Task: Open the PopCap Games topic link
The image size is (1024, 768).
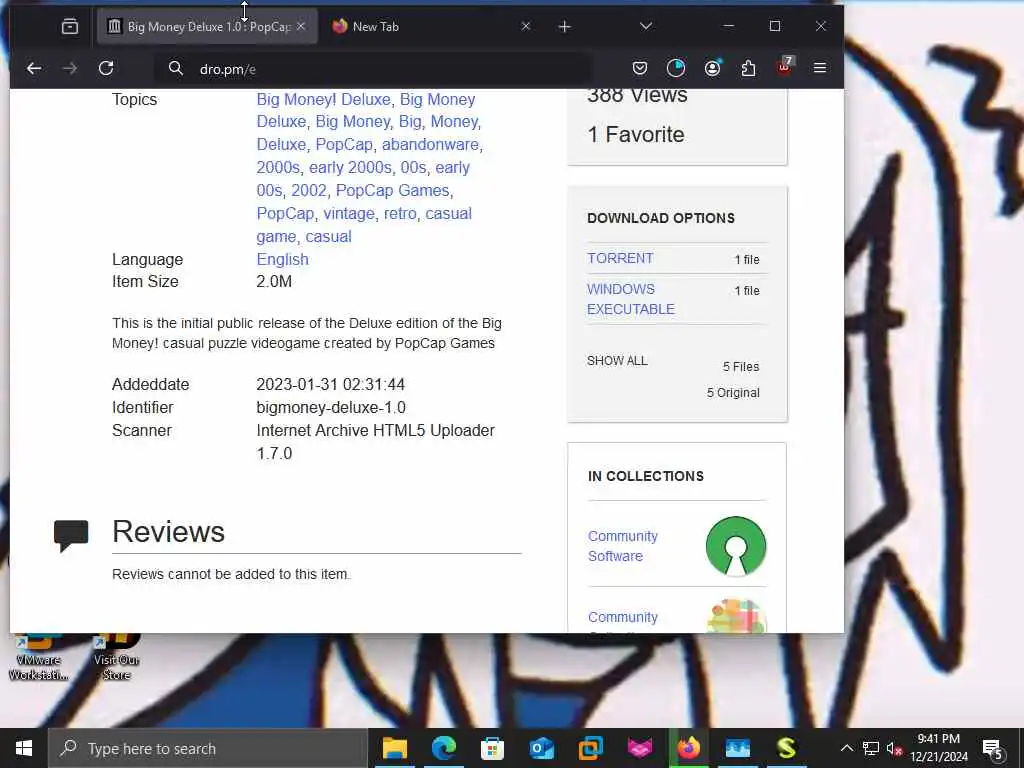Action: 392,190
